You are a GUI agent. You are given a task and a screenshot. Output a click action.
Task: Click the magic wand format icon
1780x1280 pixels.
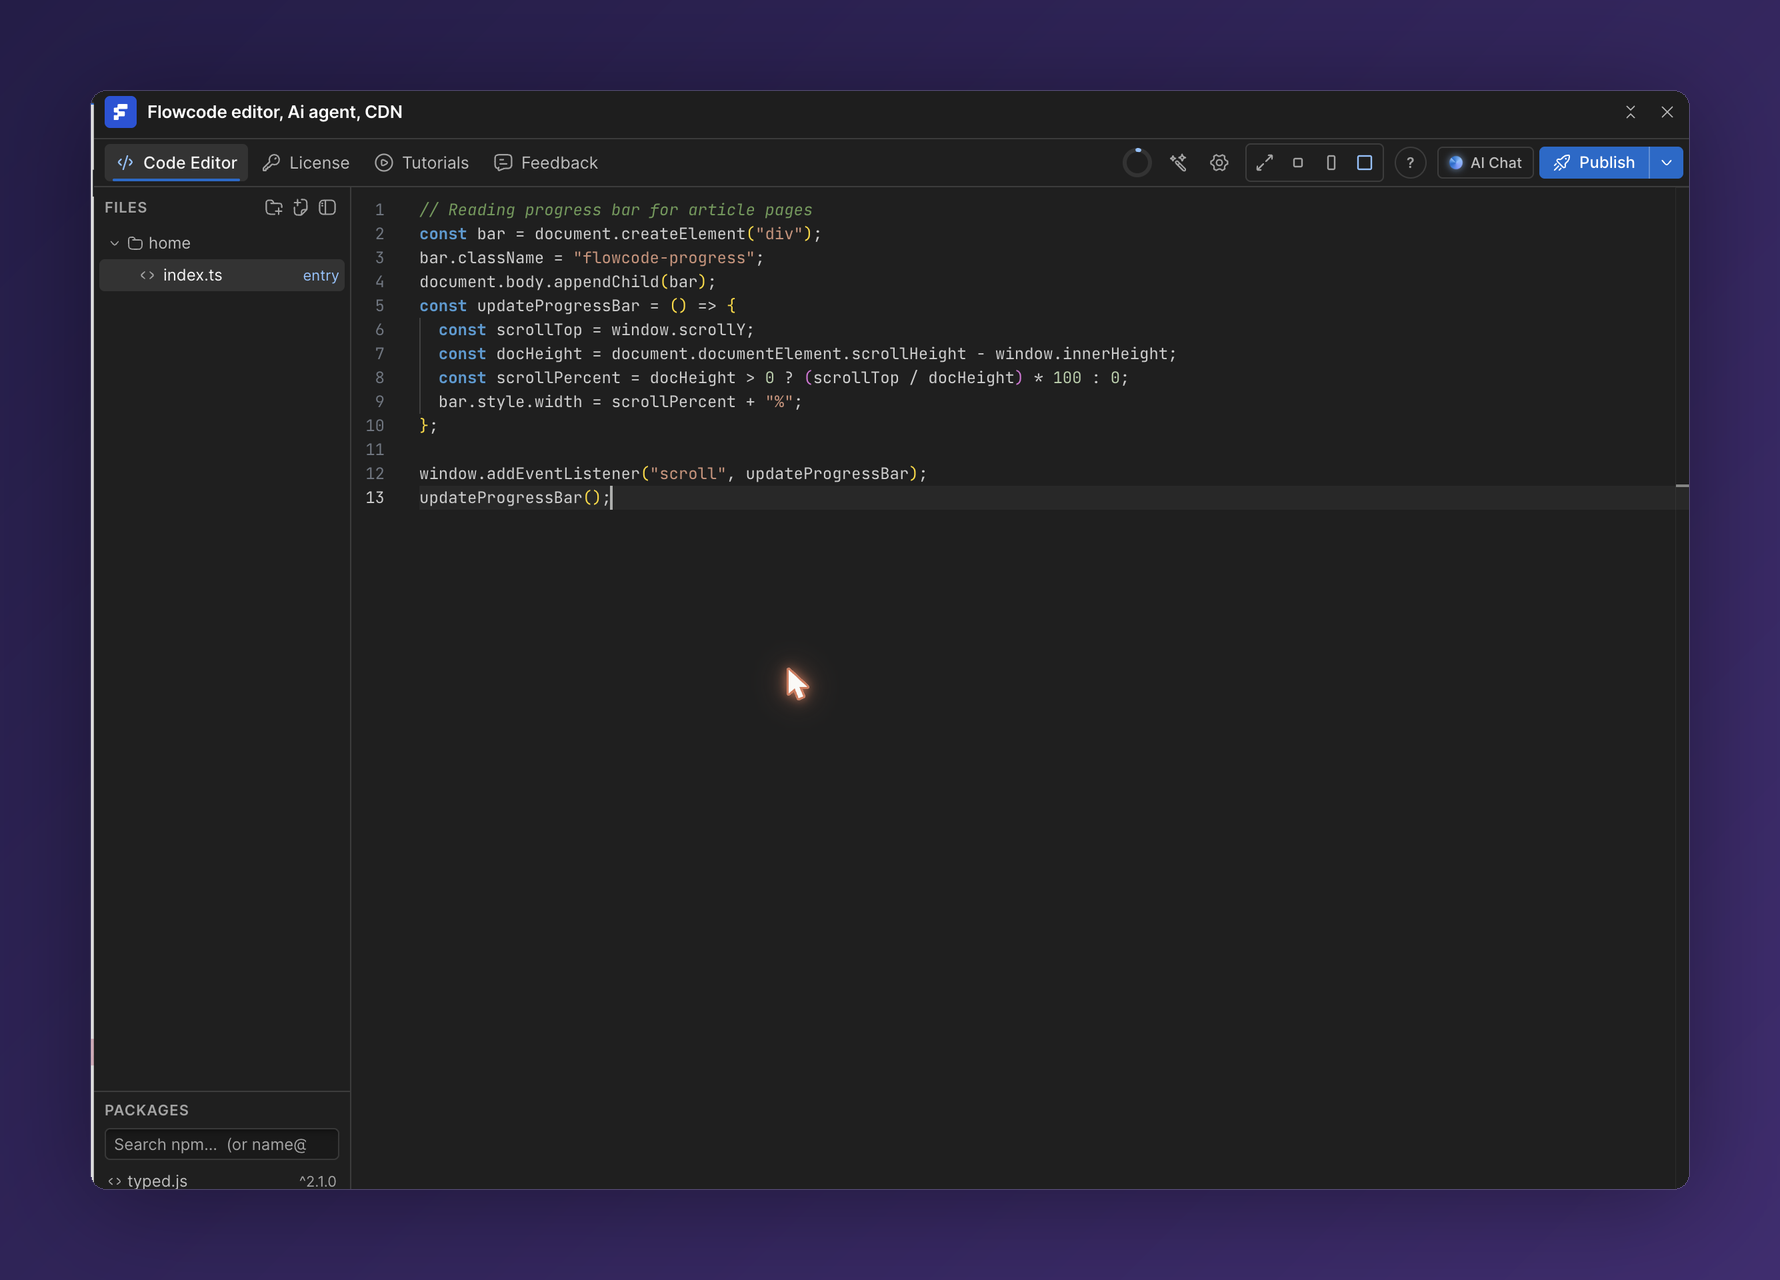(x=1179, y=162)
